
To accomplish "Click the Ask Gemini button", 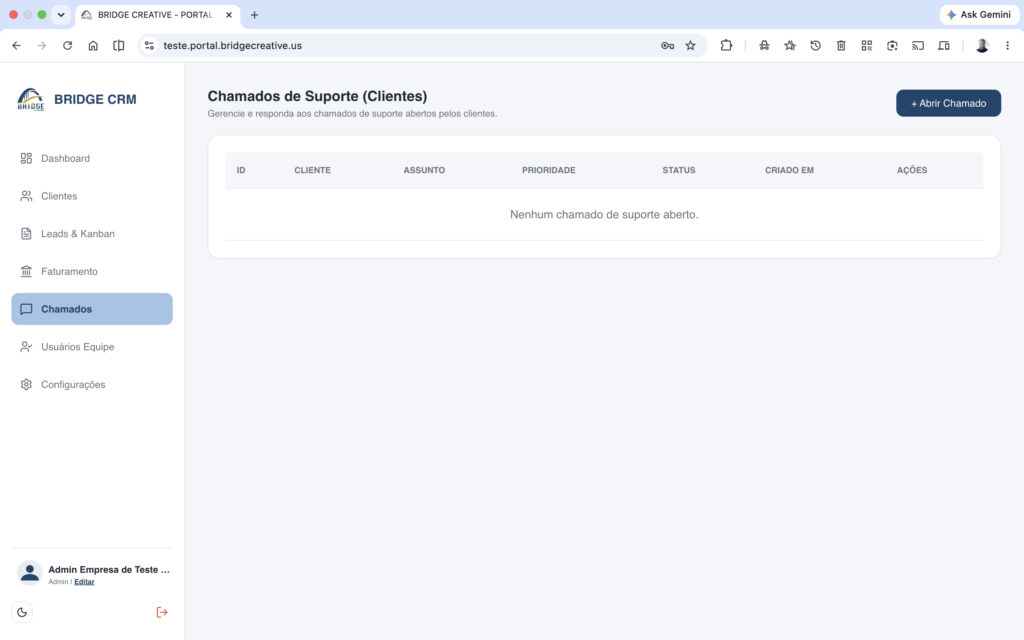I will (979, 14).
